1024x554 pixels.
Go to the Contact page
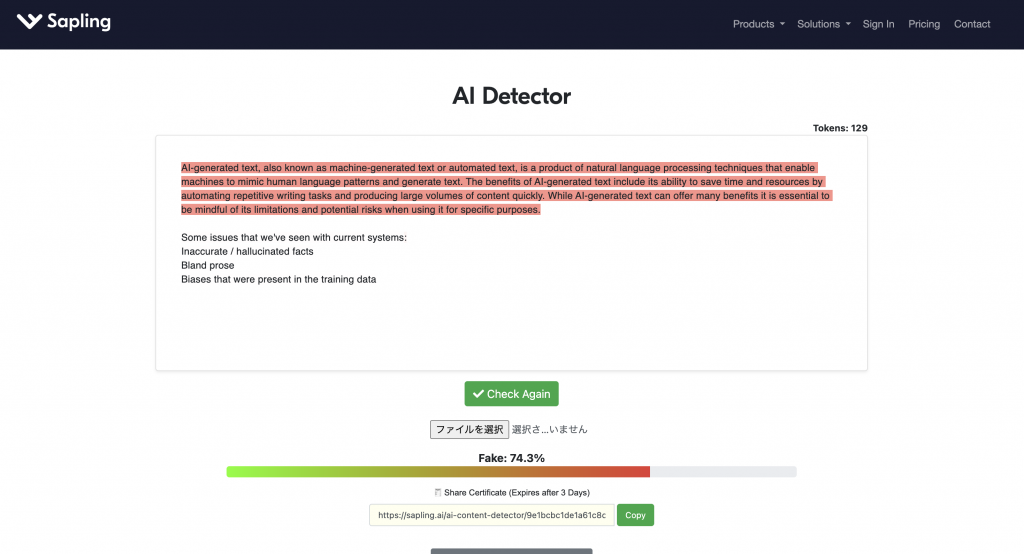click(972, 24)
